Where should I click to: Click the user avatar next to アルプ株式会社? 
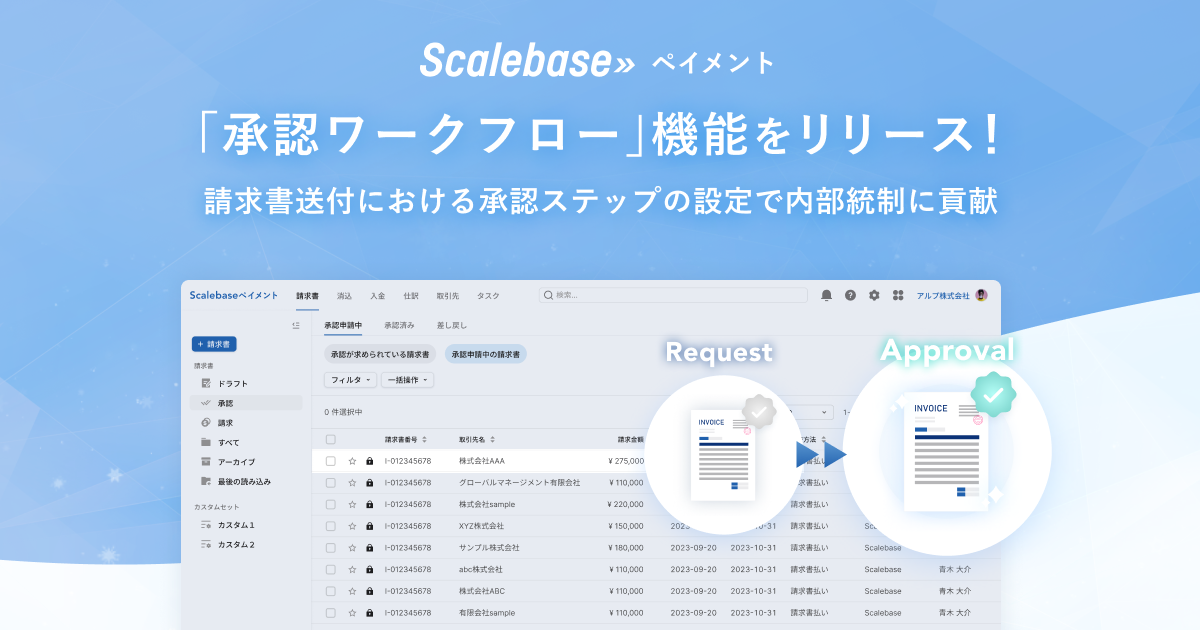981,295
